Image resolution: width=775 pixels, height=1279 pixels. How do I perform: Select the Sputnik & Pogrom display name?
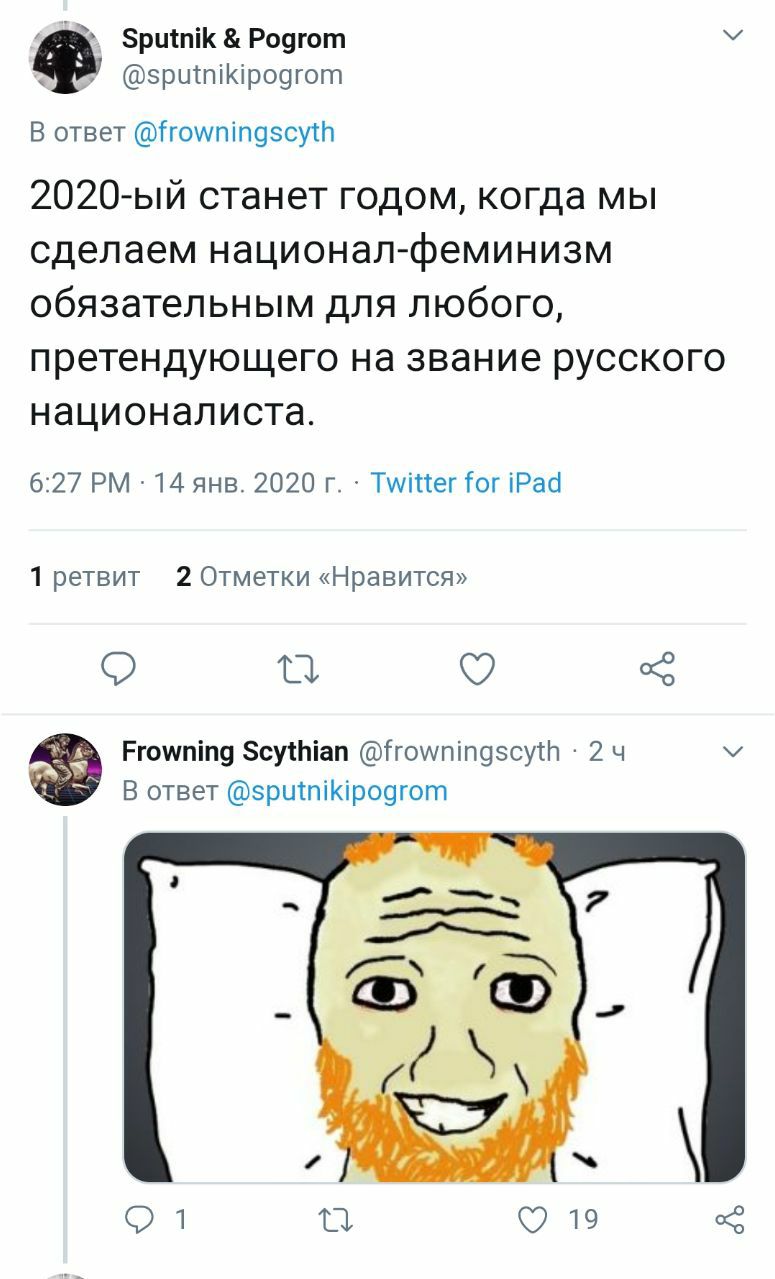click(234, 39)
